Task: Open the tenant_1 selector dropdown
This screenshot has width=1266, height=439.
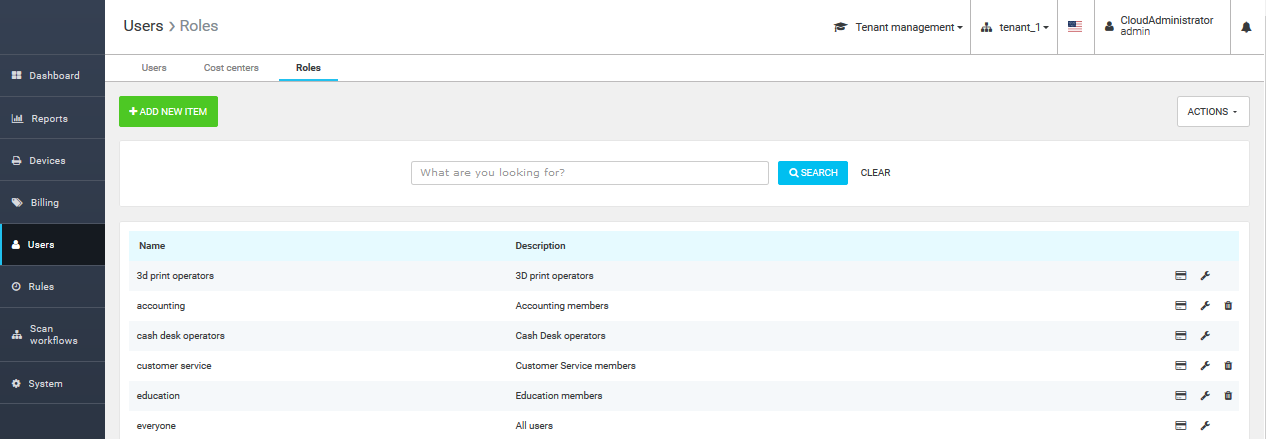Action: coord(1016,27)
